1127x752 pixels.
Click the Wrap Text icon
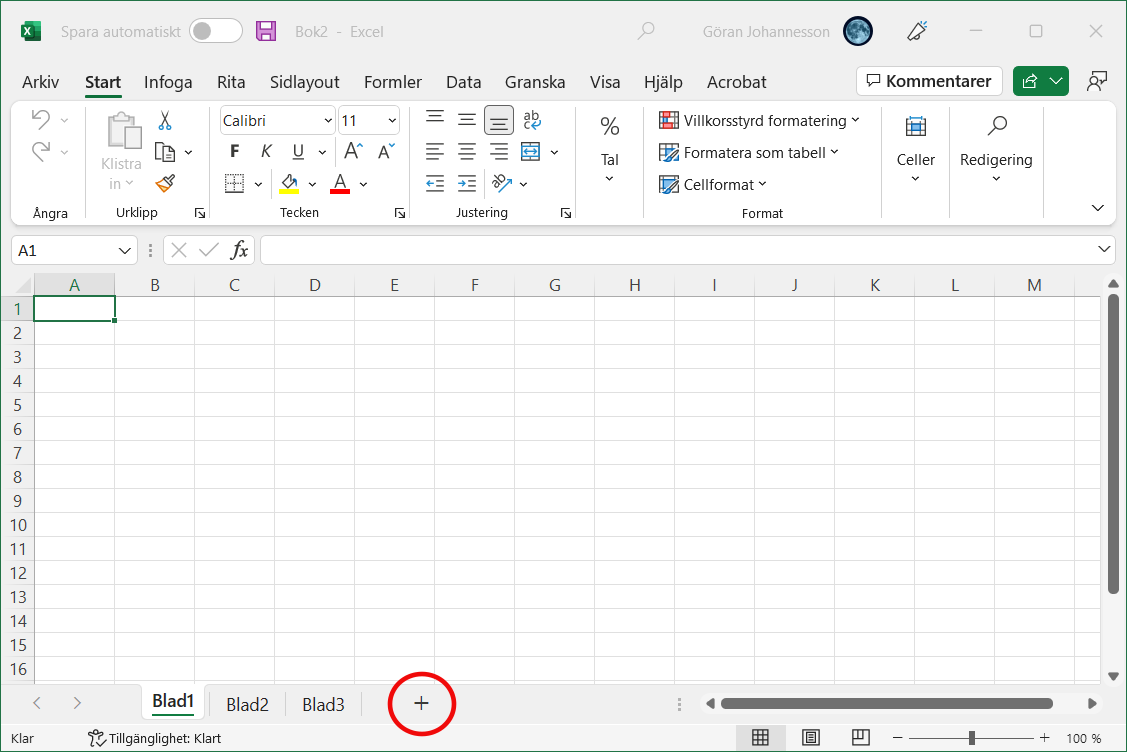pos(532,121)
